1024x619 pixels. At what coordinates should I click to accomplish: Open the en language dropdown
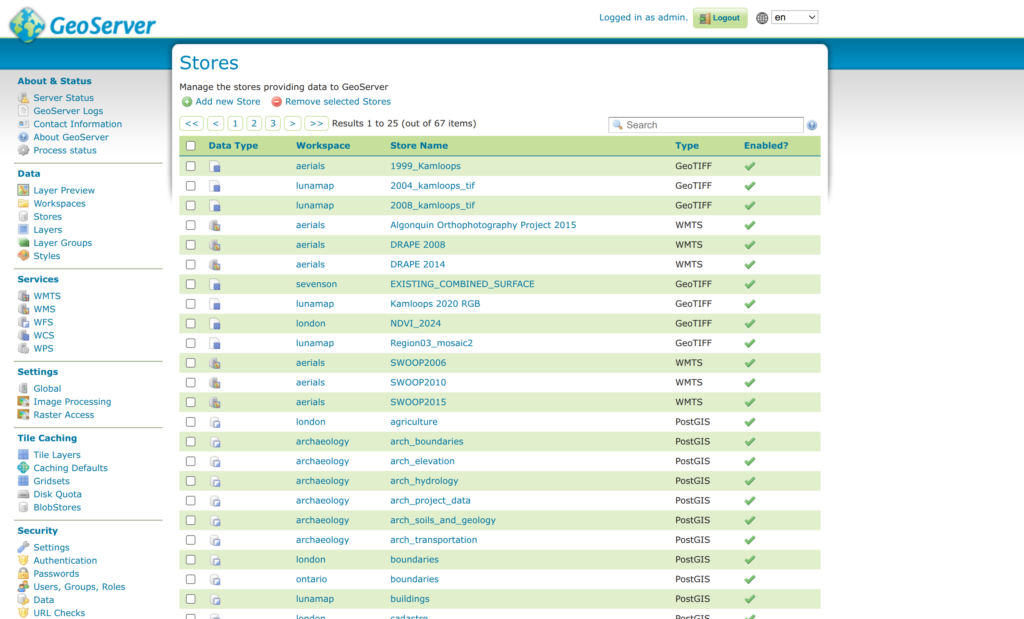[794, 18]
